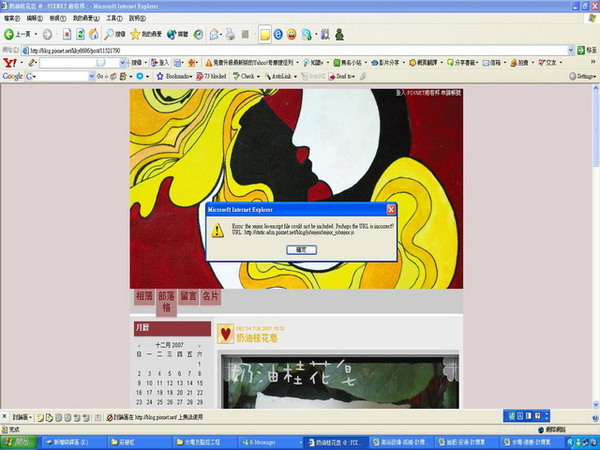Click the grey Forward arrow button

point(47,35)
